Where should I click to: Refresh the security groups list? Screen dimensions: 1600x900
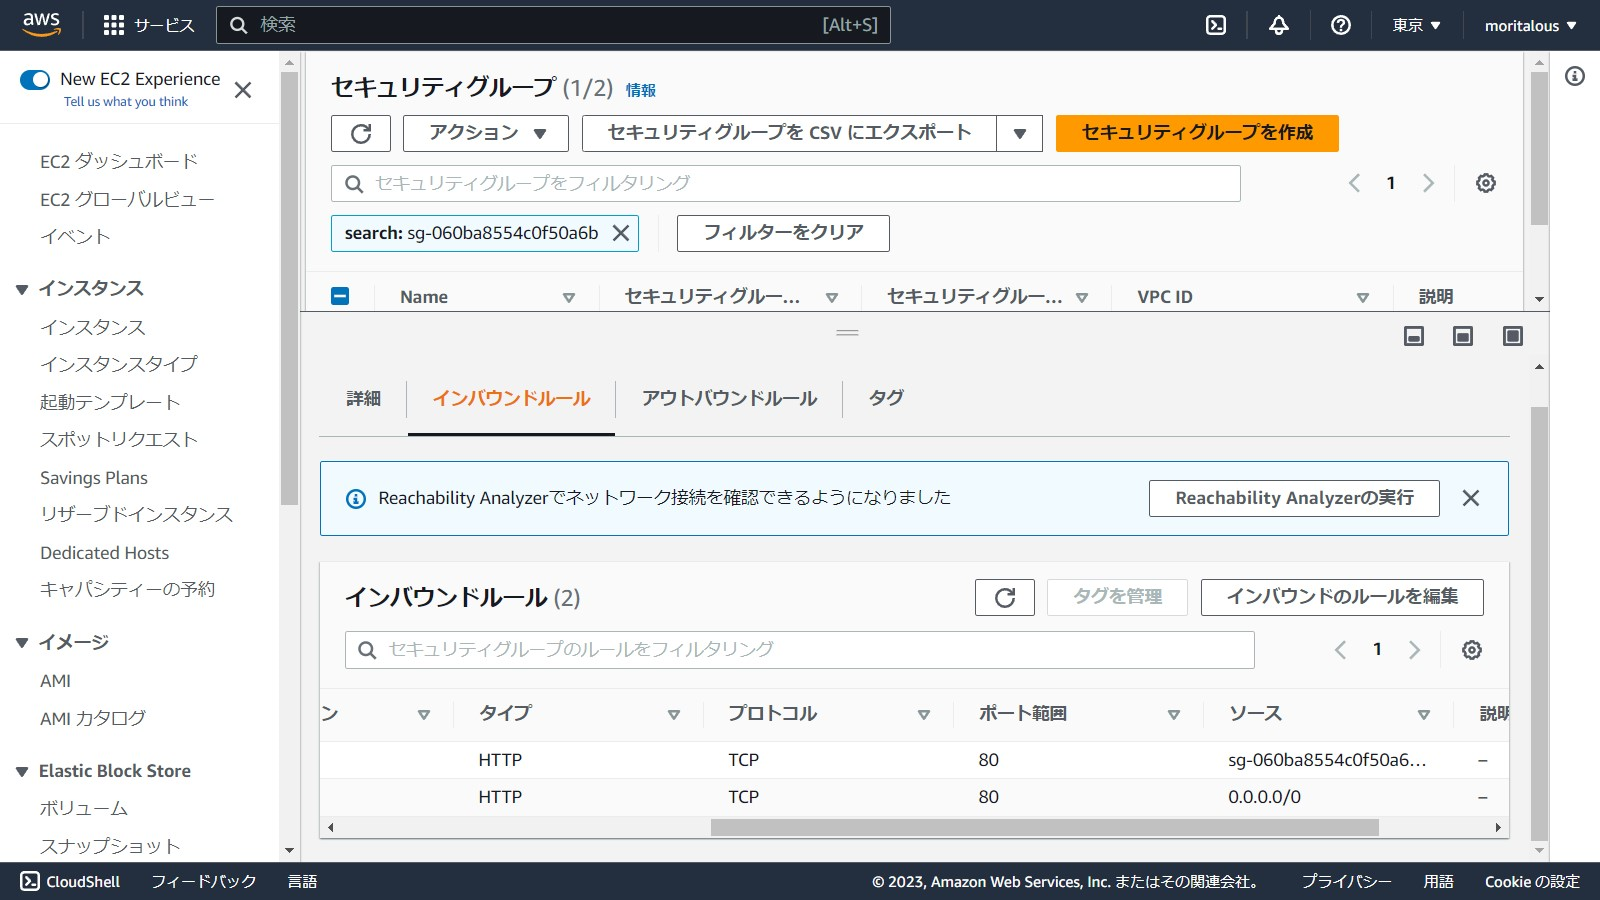[361, 133]
